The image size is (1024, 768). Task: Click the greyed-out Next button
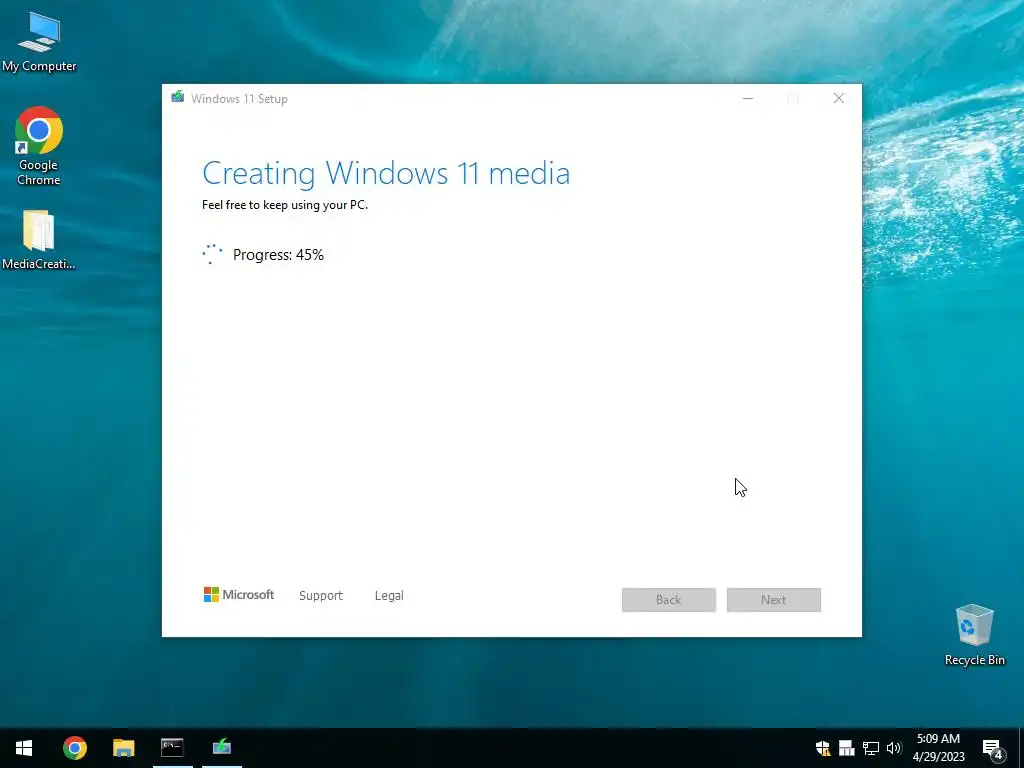774,600
